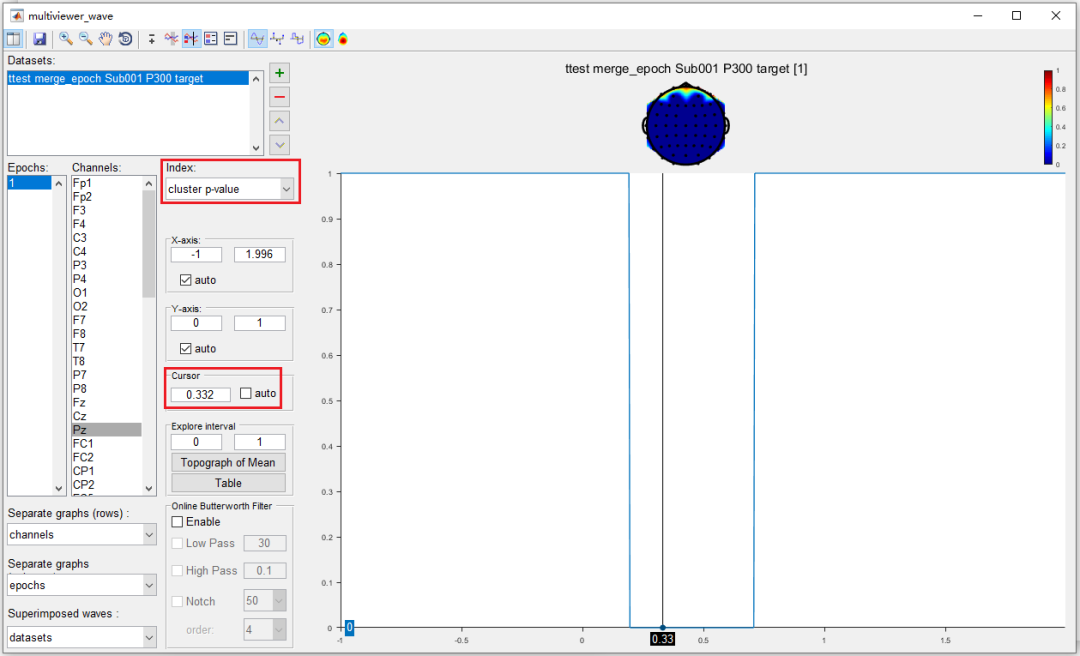This screenshot has height=656, width=1080.
Task: Select channel F3
Action: [x=107, y=210]
